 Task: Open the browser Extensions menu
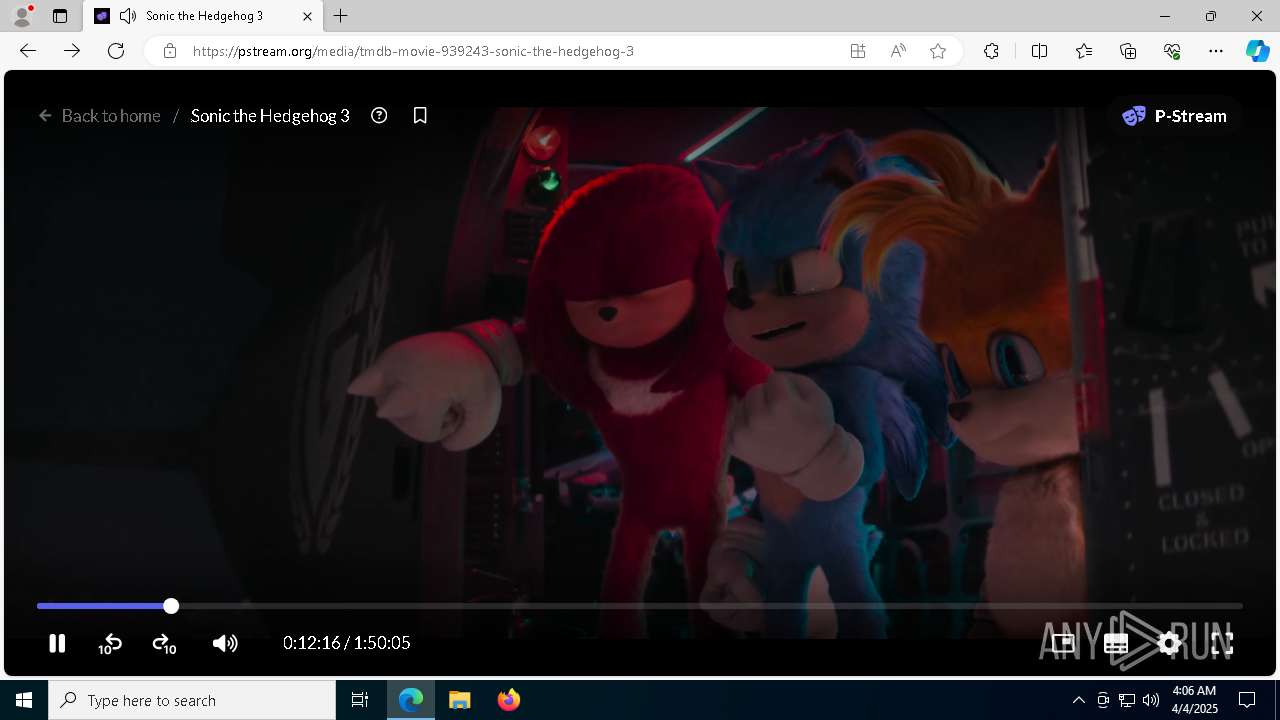991,51
